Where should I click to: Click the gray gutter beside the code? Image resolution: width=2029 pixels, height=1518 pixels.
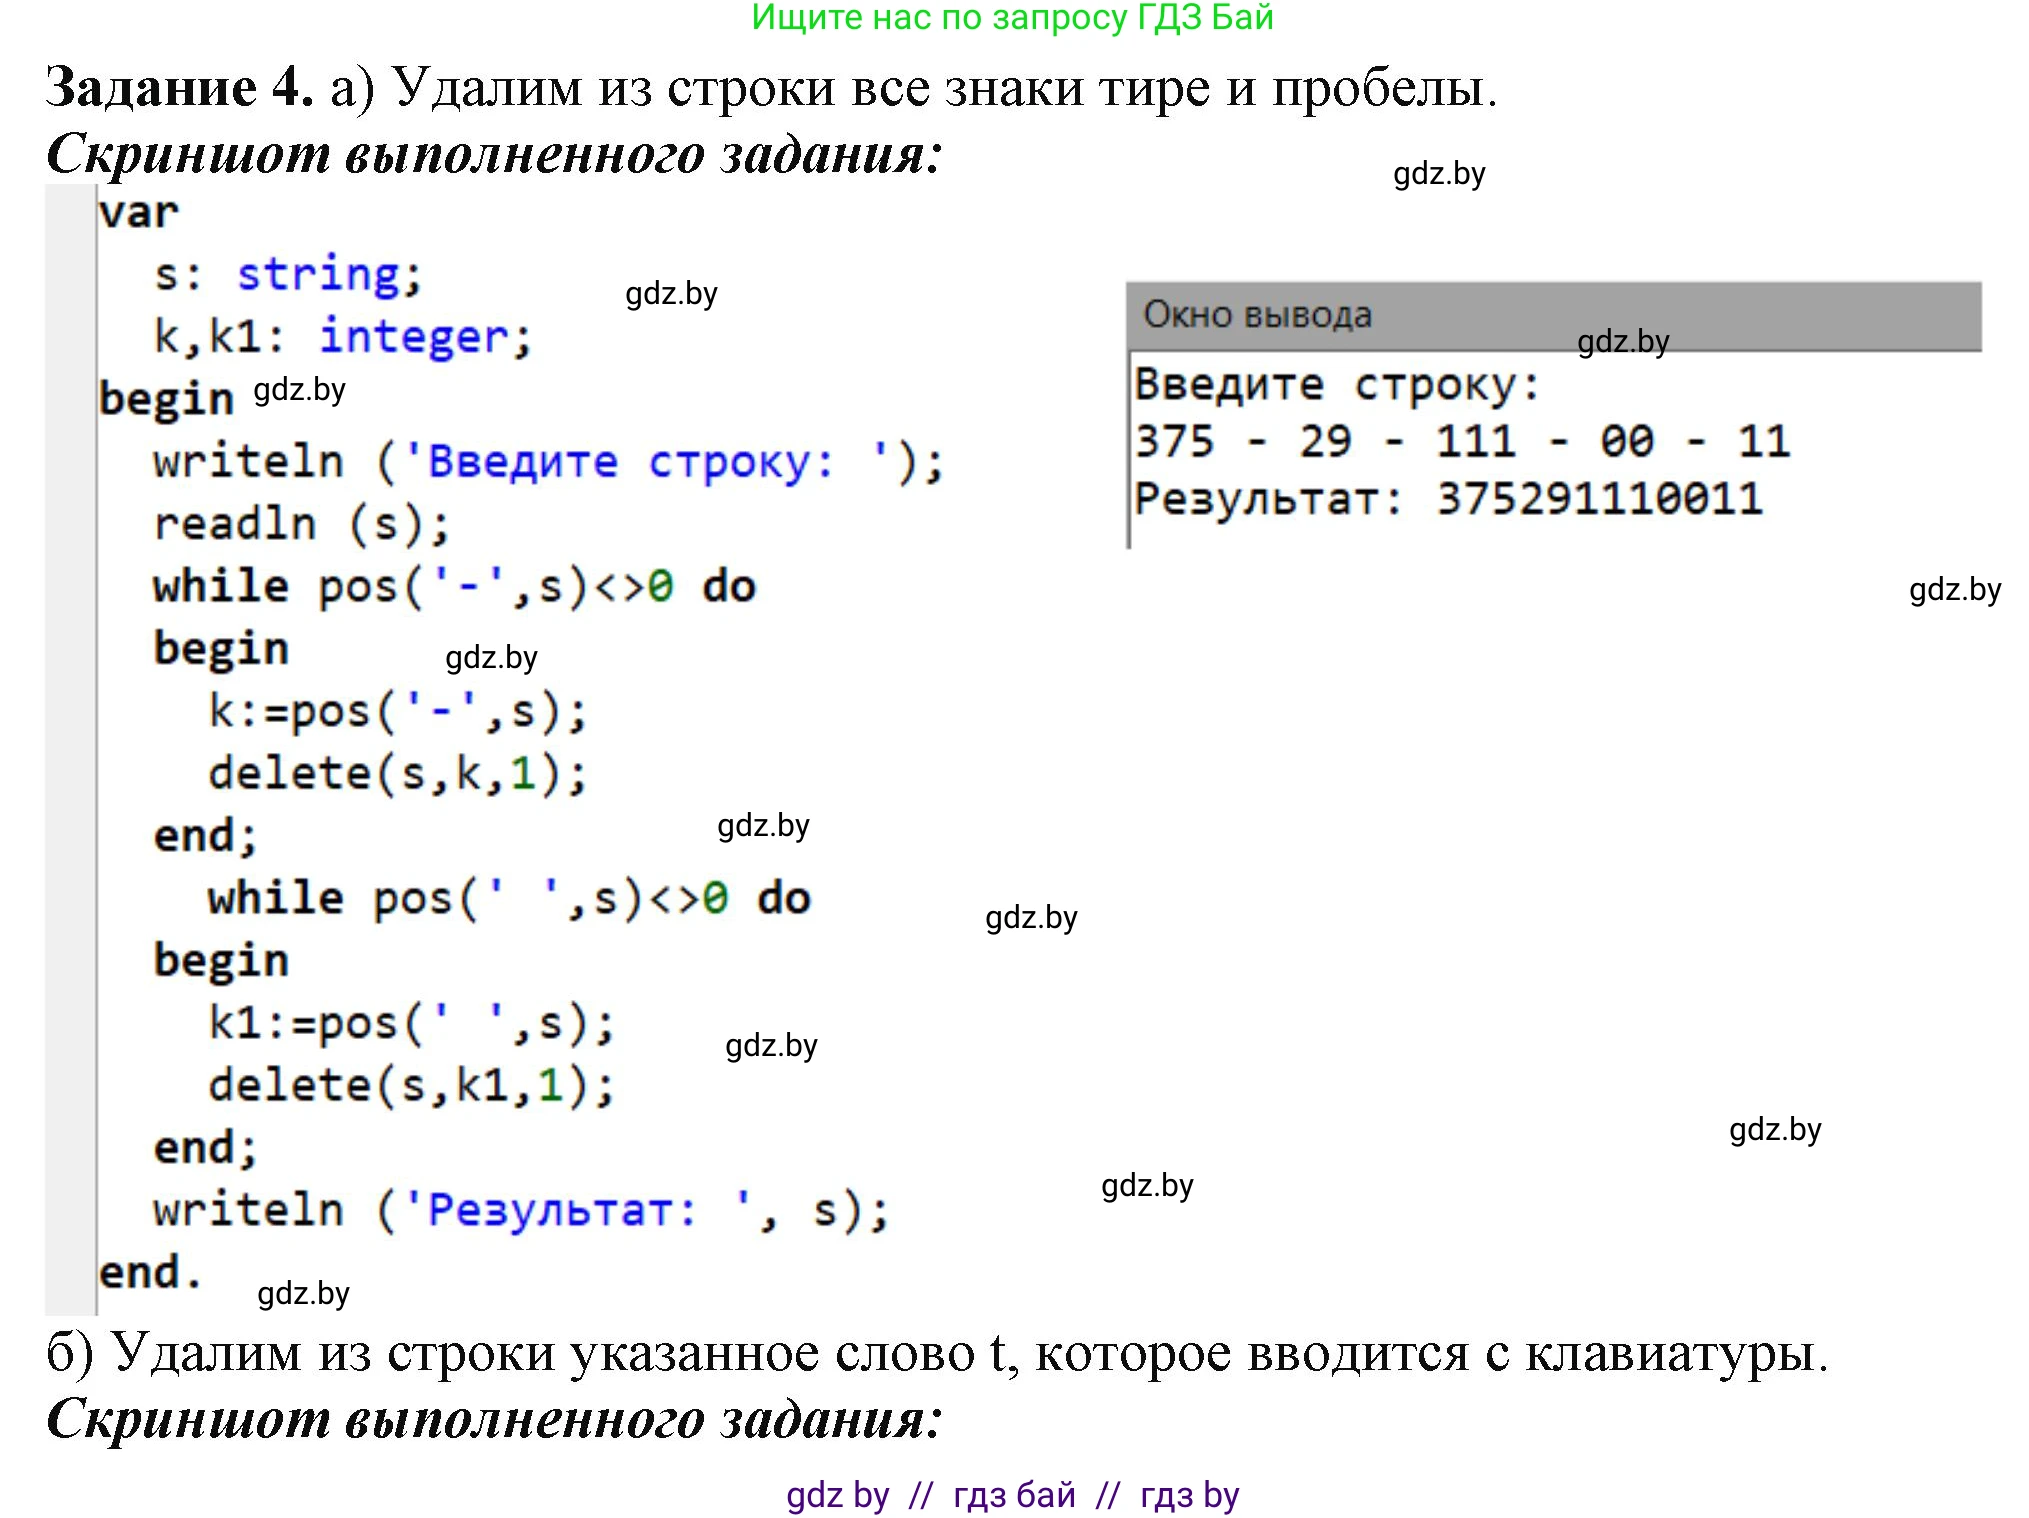[68, 700]
